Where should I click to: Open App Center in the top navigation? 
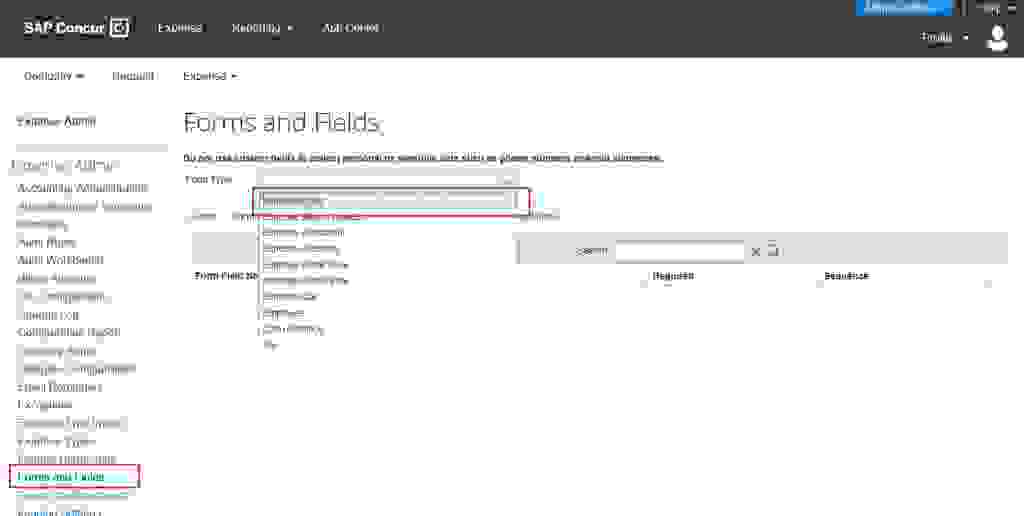coord(351,28)
